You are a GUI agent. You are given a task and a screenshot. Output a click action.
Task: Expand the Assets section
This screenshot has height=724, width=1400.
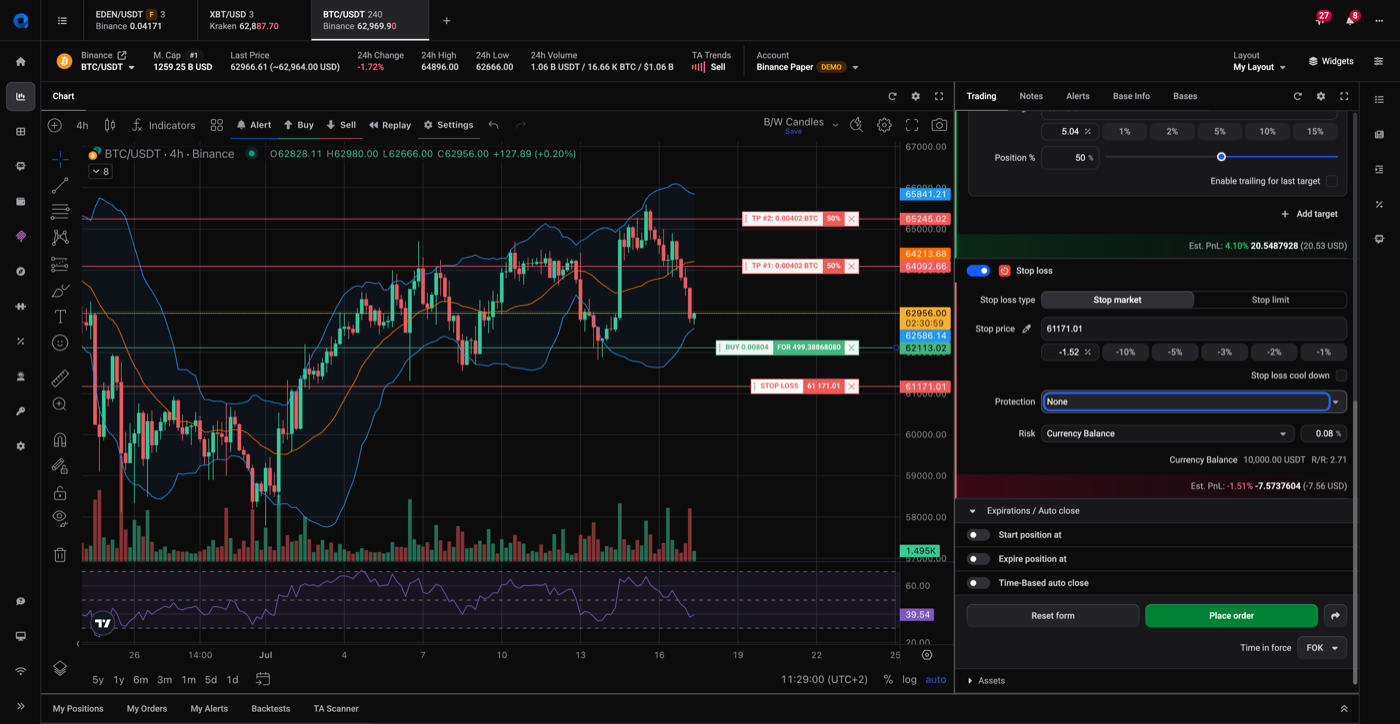click(x=970, y=681)
